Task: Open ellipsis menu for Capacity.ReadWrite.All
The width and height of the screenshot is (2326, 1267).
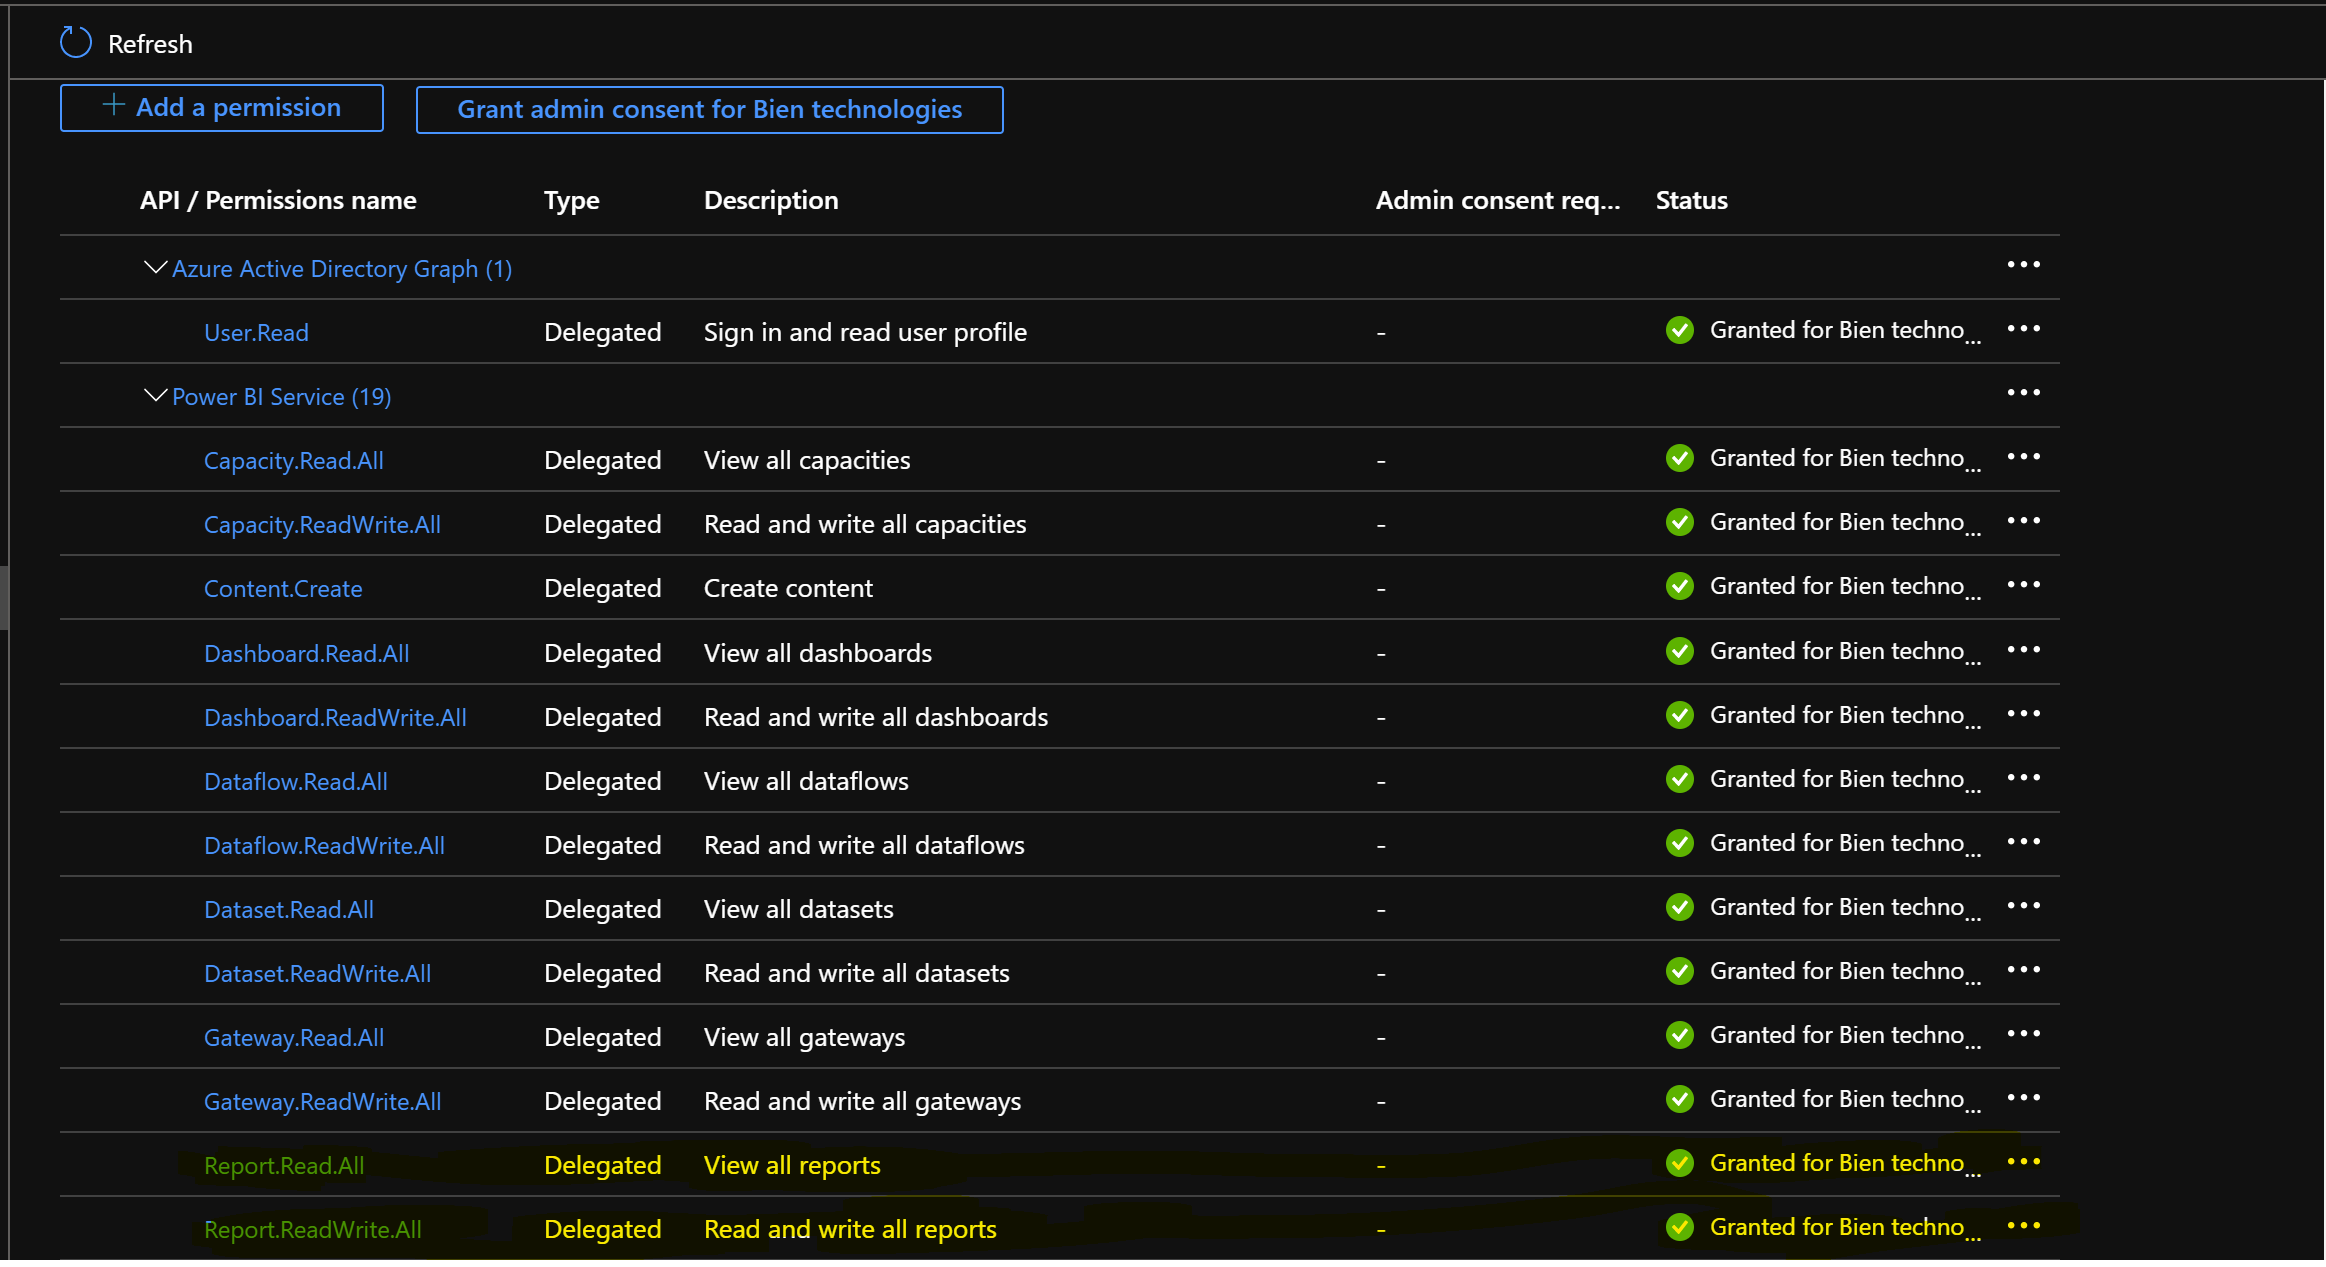Action: tap(2024, 521)
